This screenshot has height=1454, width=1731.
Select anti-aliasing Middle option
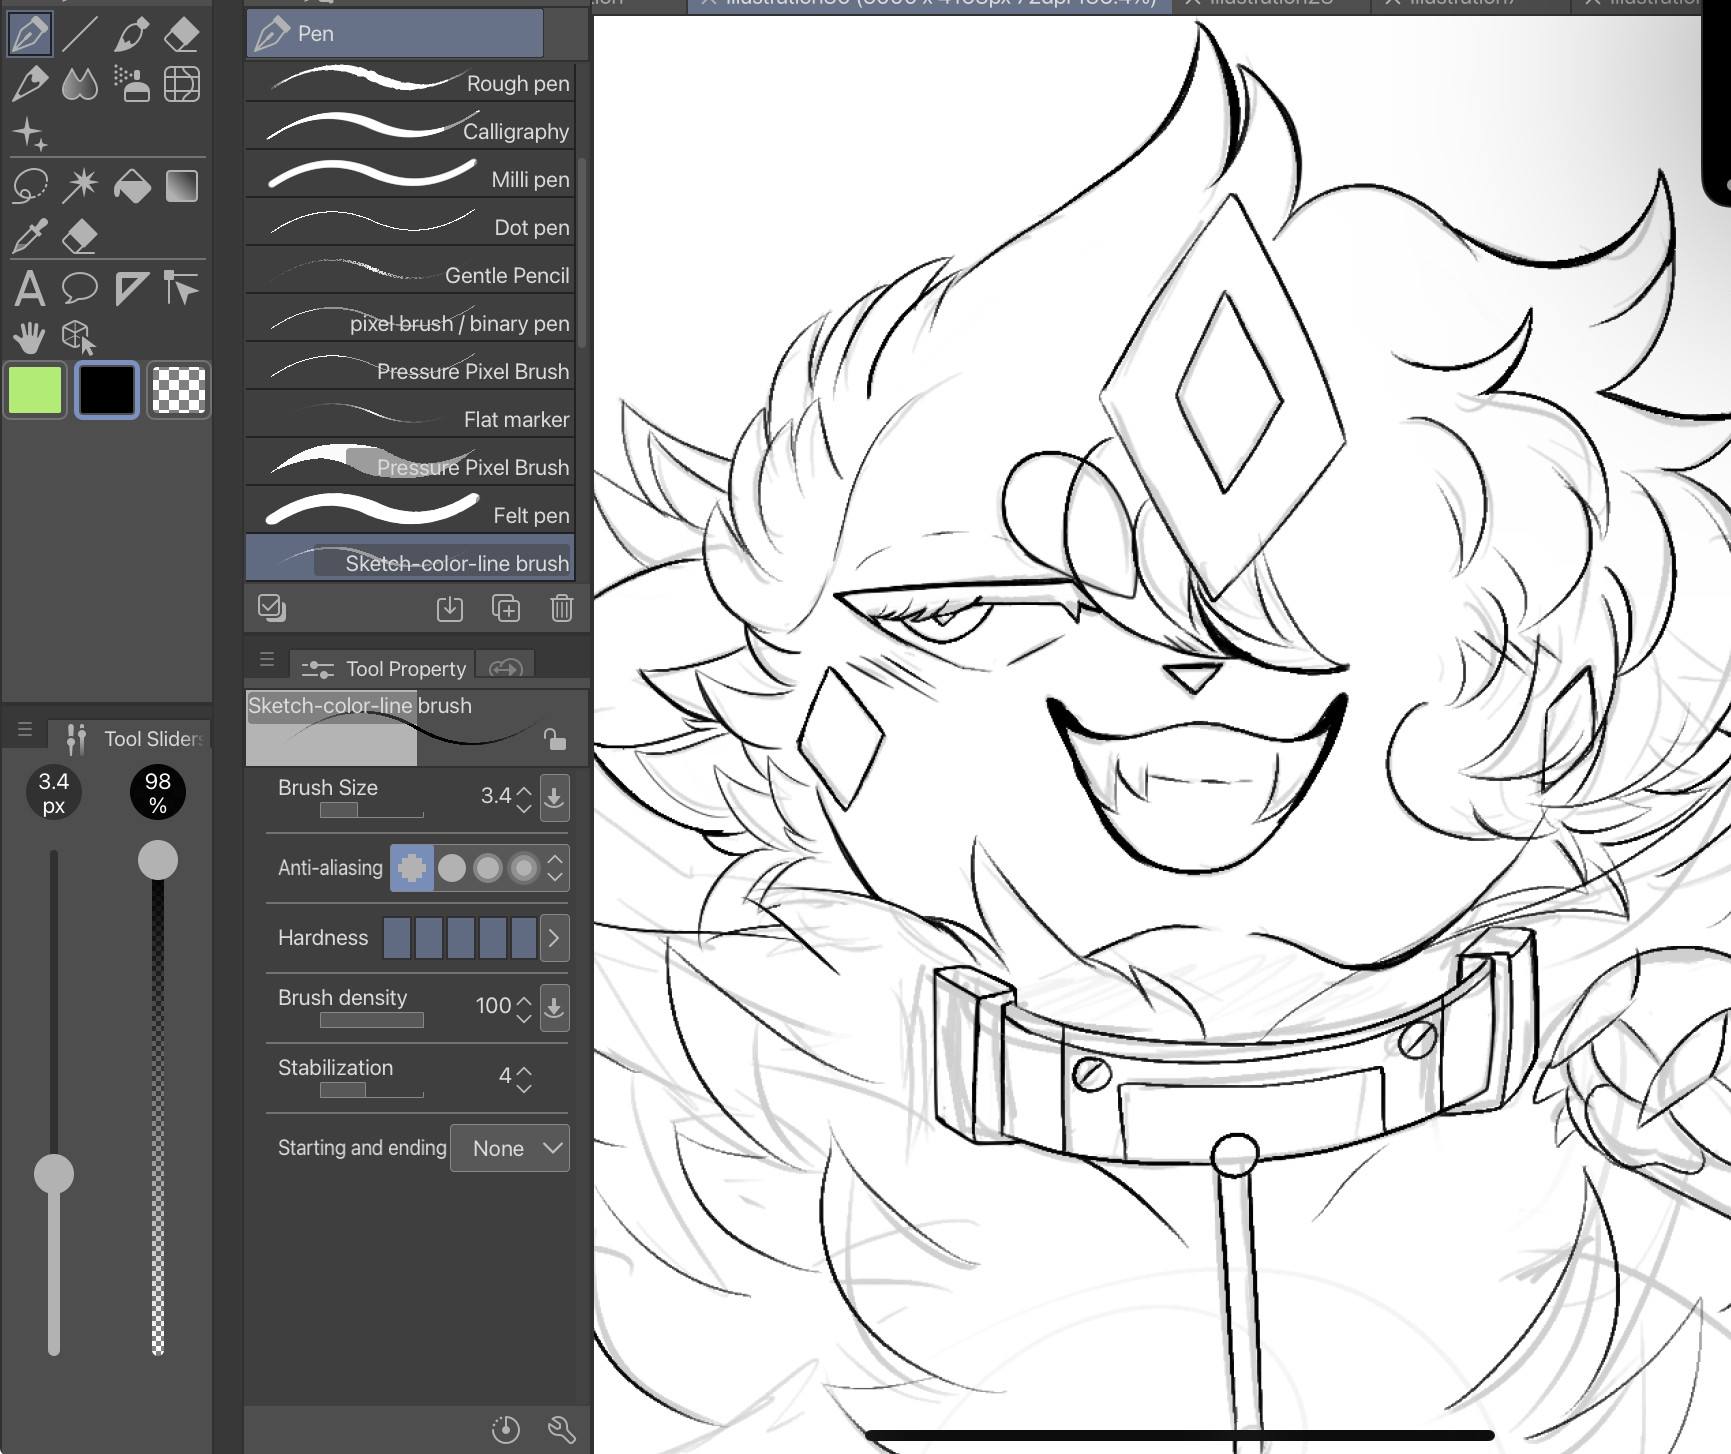tap(488, 868)
